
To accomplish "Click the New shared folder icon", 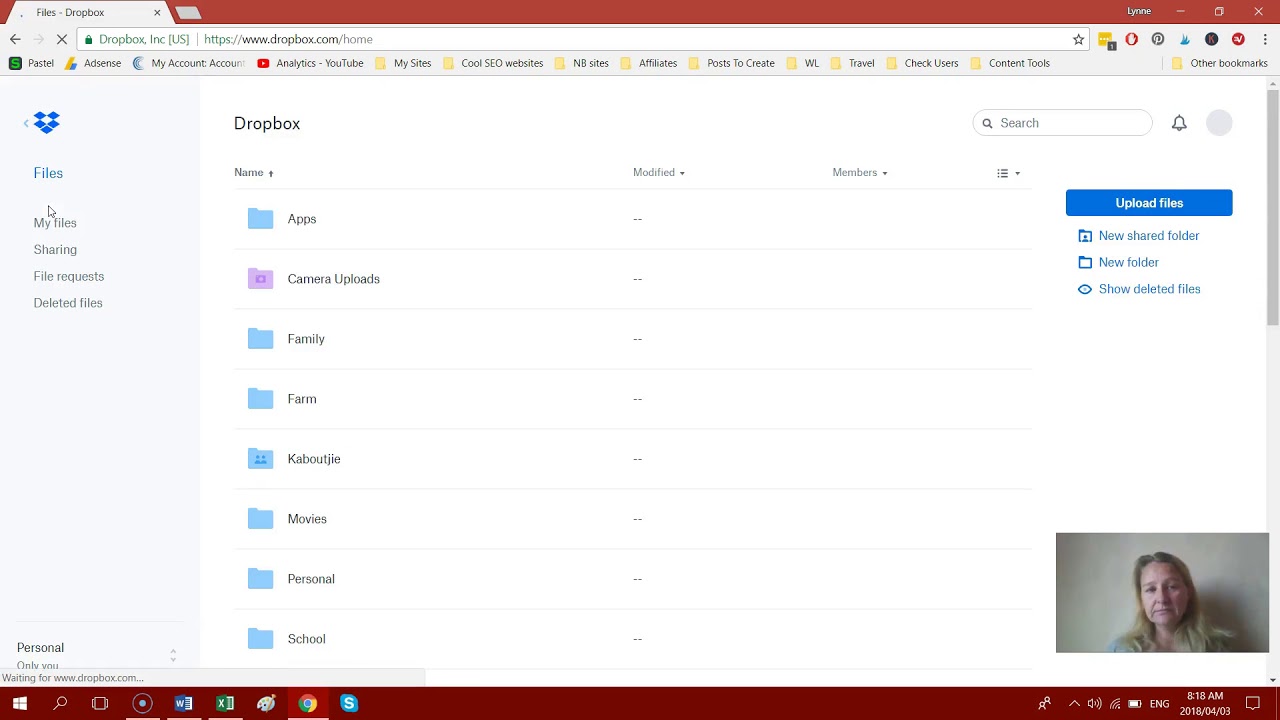I will [x=1085, y=236].
